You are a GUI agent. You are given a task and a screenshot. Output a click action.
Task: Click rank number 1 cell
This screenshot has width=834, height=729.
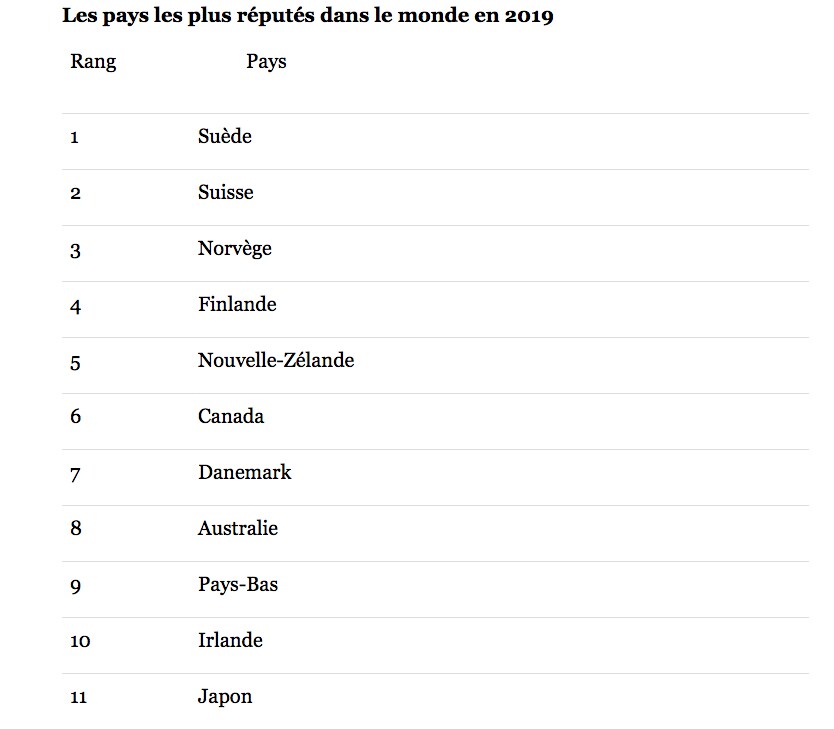74,138
